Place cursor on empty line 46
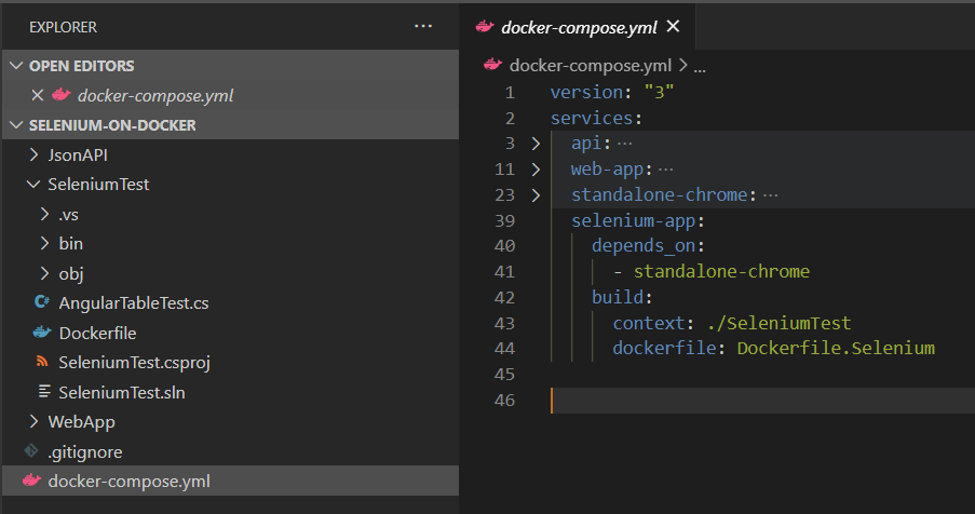 click(700, 400)
